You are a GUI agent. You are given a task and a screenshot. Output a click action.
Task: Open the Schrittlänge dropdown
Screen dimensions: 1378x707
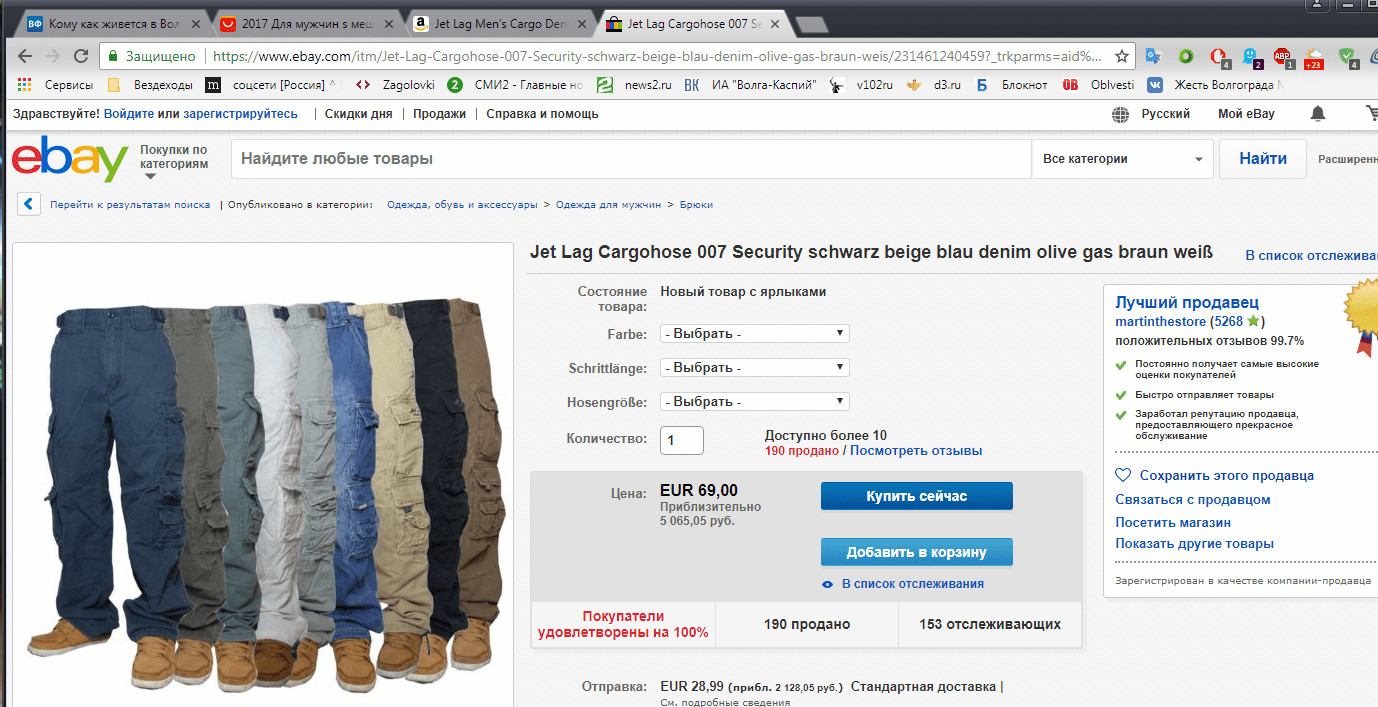[755, 368]
